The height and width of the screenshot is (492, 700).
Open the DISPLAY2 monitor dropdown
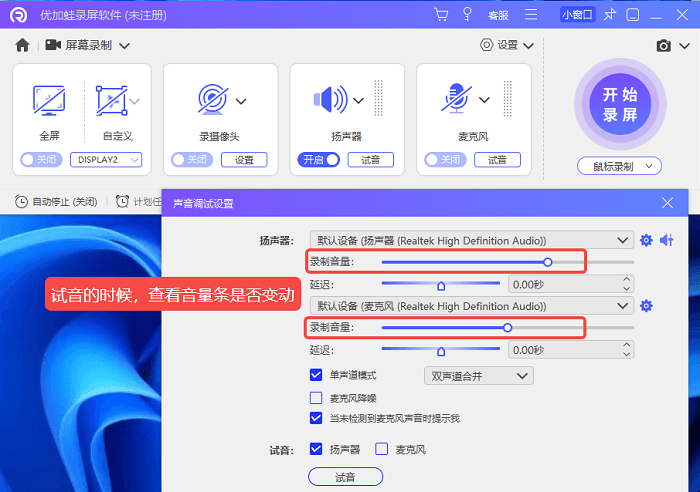click(106, 159)
